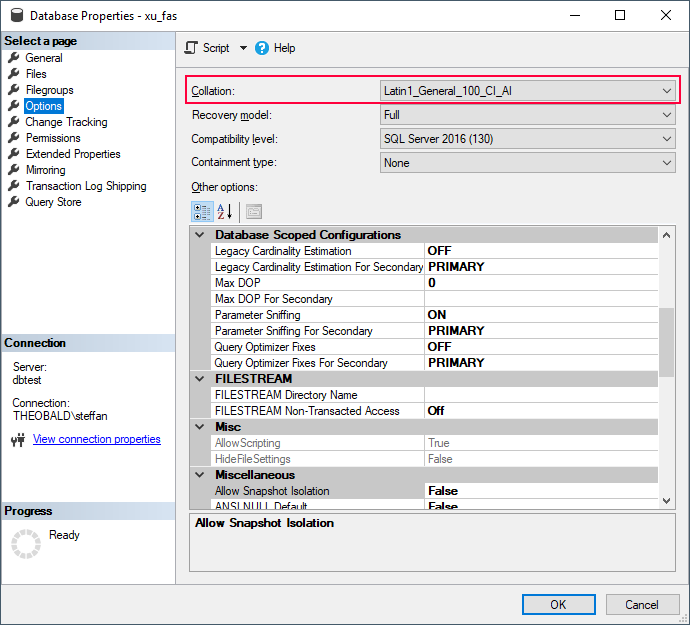Image resolution: width=690 pixels, height=625 pixels.
Task: Open the Recovery model dropdown
Action: (x=528, y=115)
